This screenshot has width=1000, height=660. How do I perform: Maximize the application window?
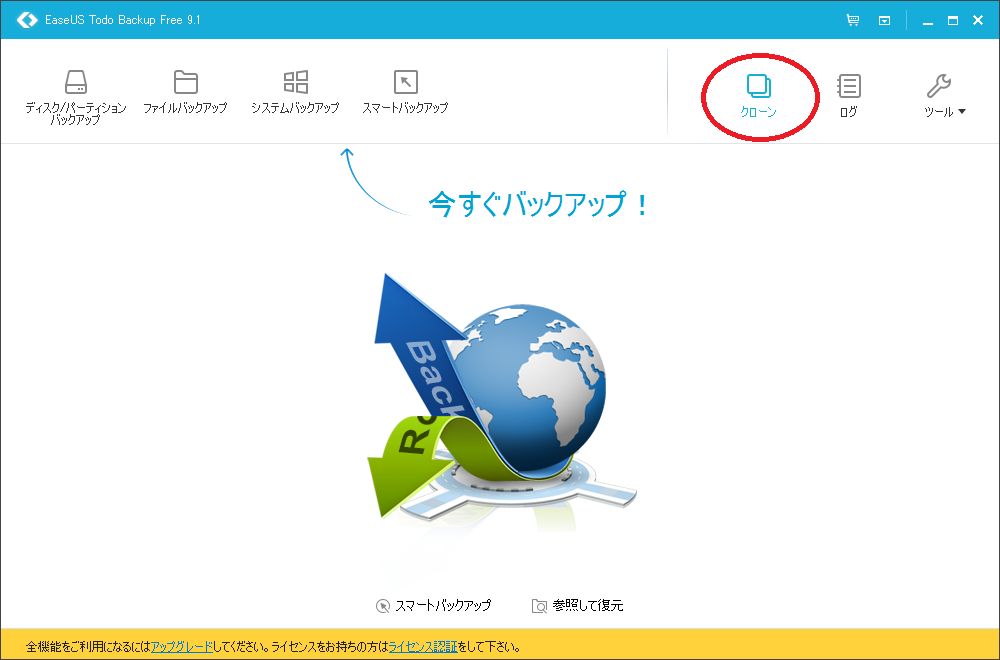click(953, 20)
